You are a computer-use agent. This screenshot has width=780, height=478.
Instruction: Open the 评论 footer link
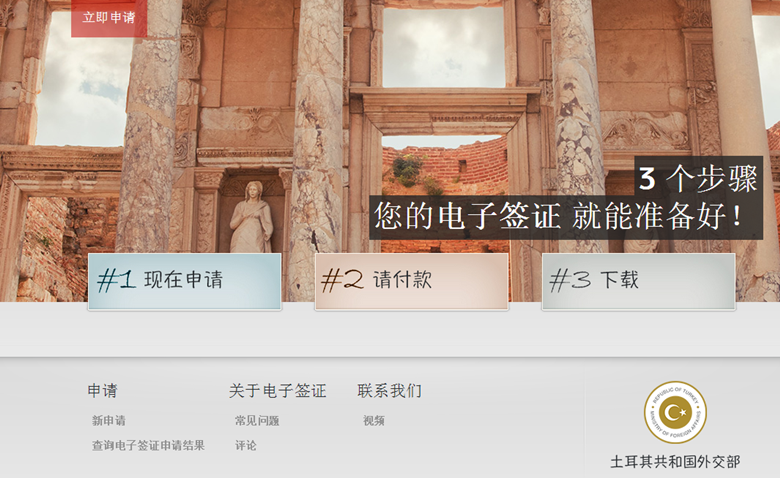pos(246,446)
